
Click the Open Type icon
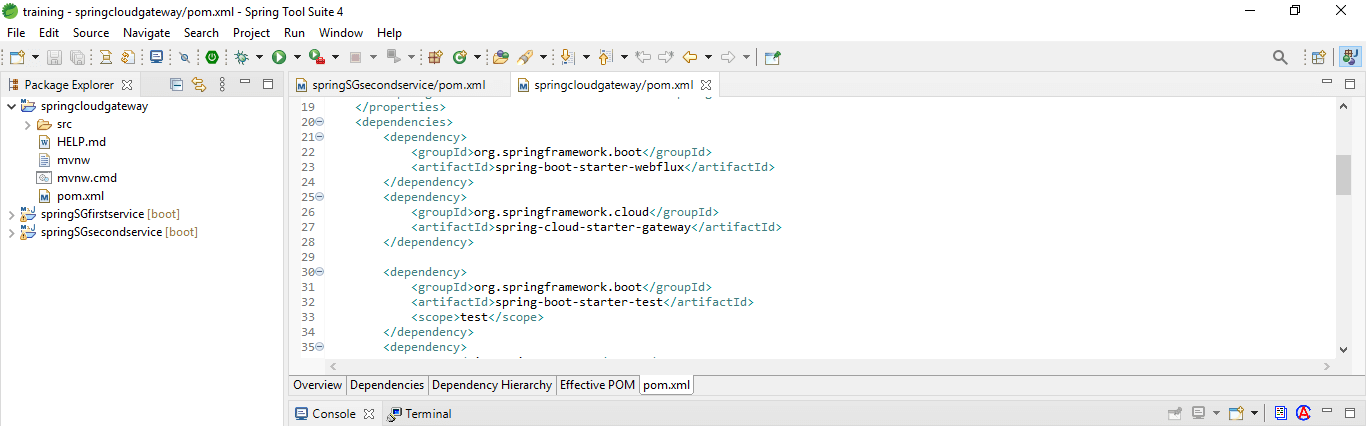[x=501, y=57]
